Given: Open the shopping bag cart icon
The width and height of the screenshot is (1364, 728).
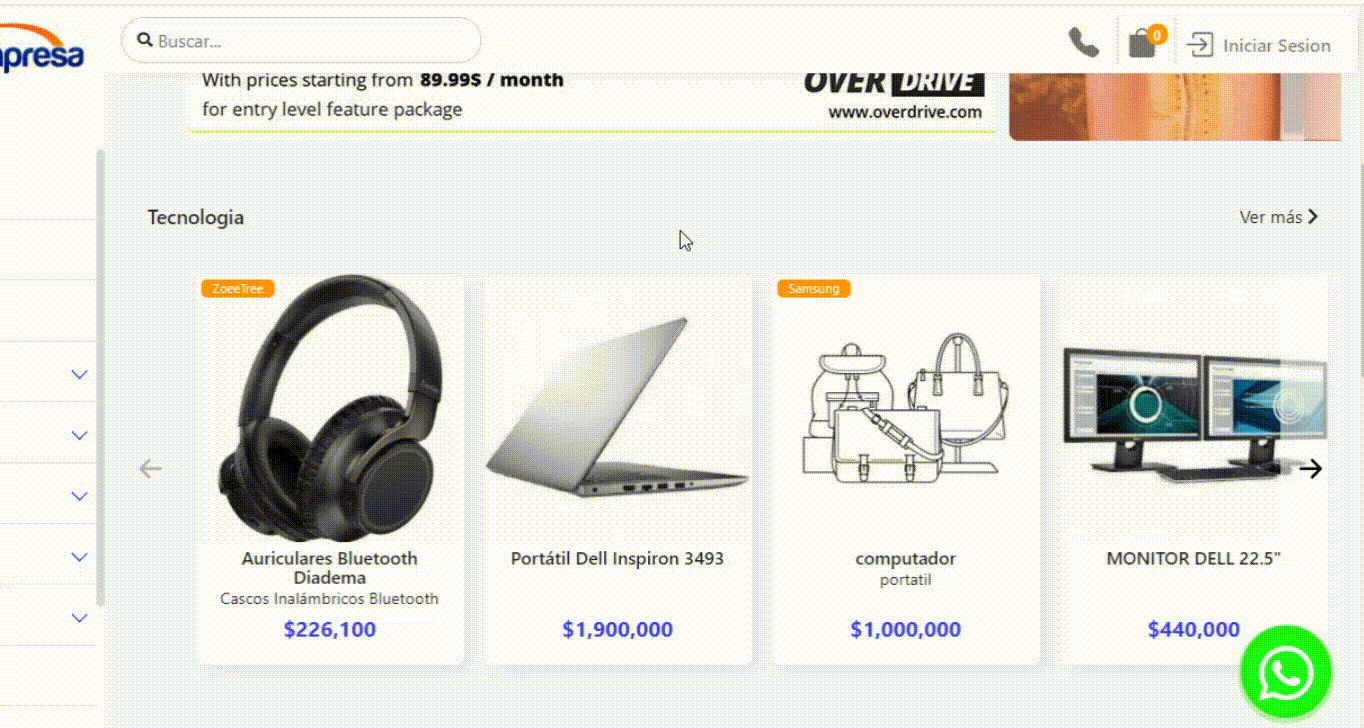Looking at the screenshot, I should coord(1142,44).
